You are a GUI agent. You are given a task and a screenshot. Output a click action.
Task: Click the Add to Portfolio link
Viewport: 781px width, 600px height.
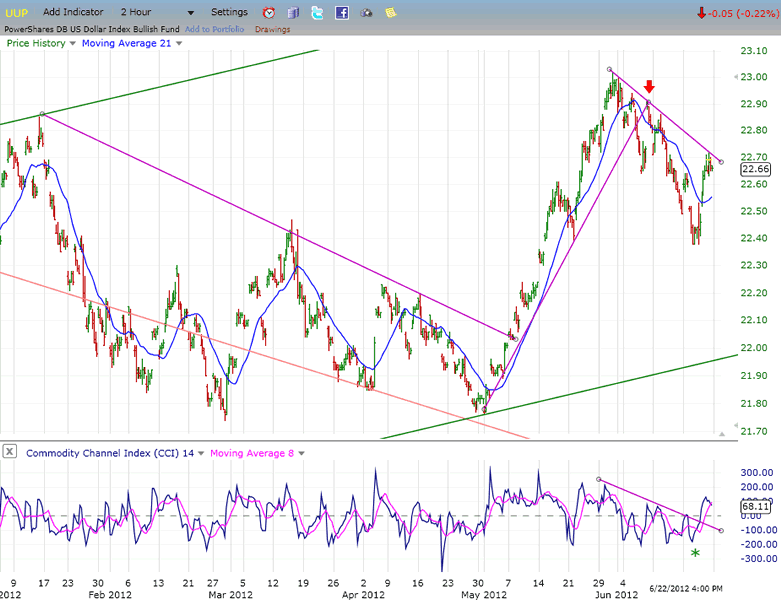tap(215, 29)
